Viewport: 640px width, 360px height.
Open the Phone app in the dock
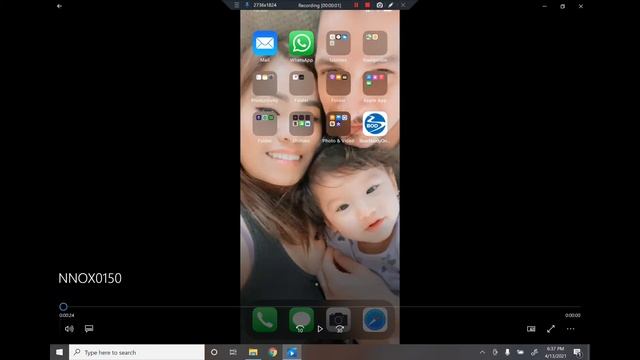(x=265, y=320)
